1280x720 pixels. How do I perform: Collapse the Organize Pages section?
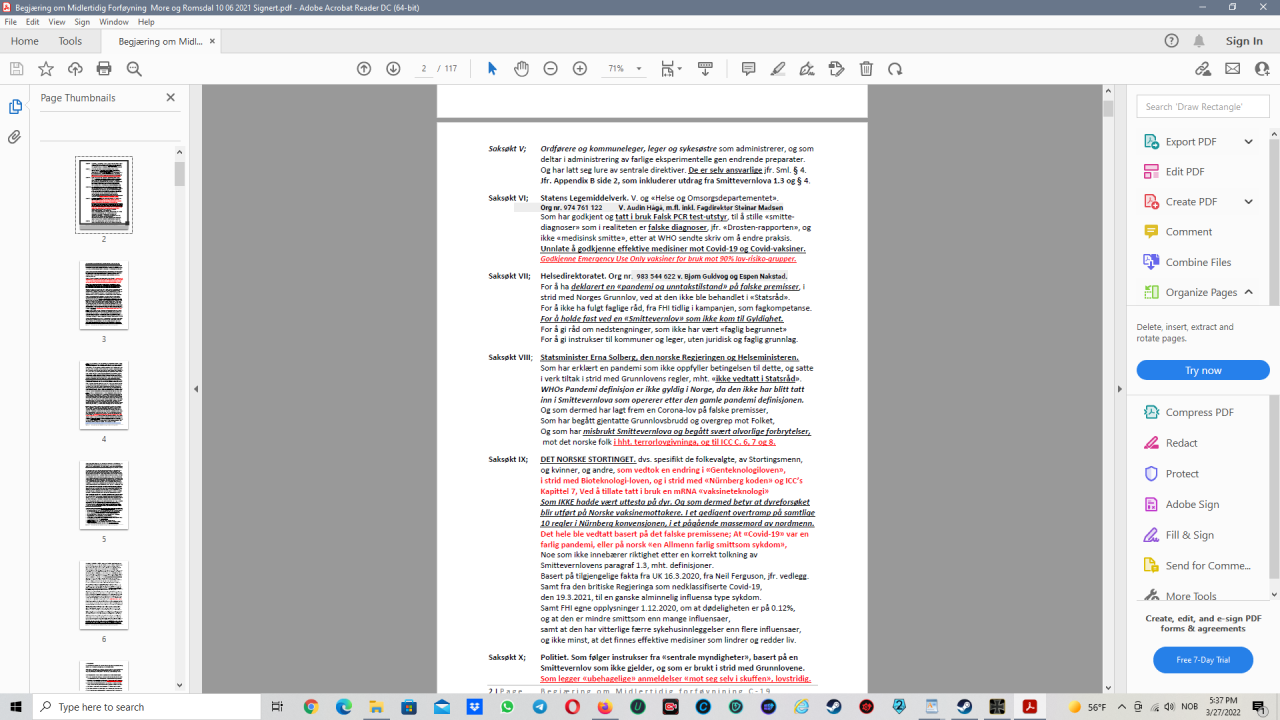pos(1248,292)
